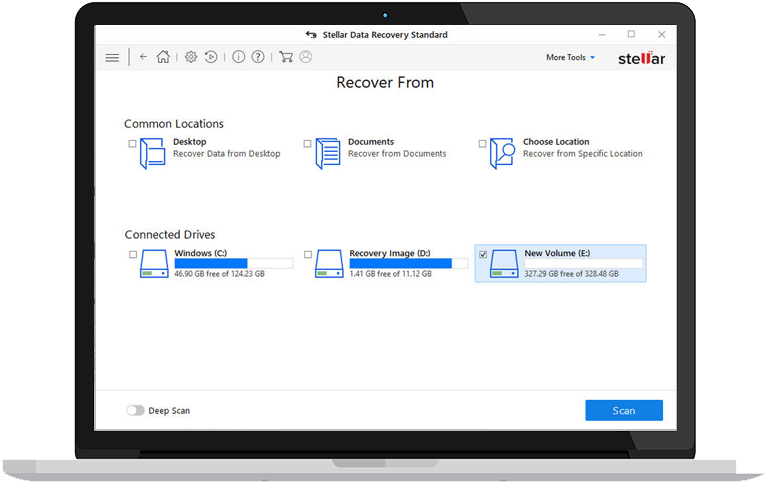Click the Stellar logo
Screen dimensions: 772x488
(x=642, y=58)
